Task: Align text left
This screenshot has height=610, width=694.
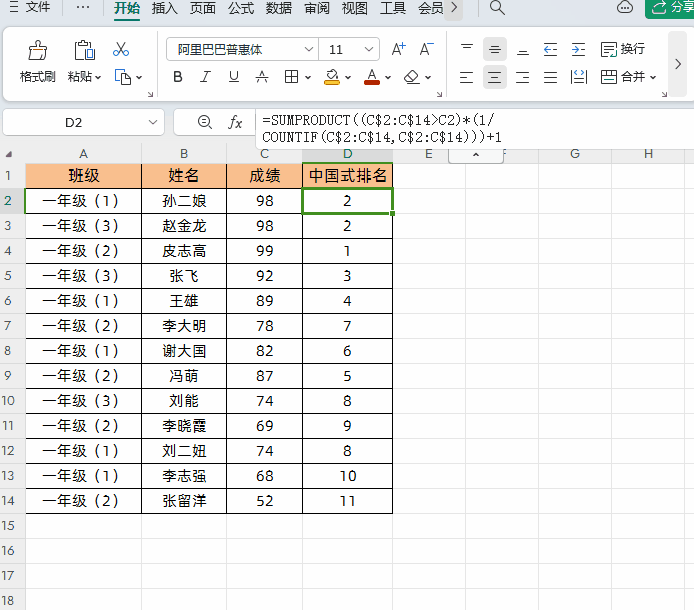Action: [x=467, y=77]
